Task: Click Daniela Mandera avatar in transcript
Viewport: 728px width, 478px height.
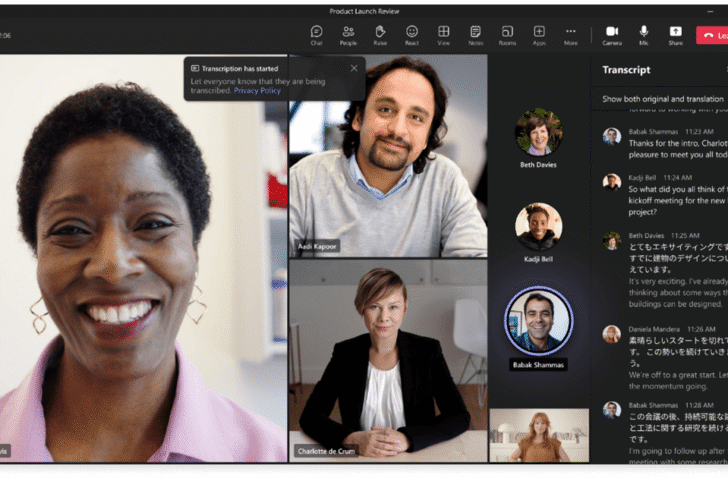Action: click(612, 334)
